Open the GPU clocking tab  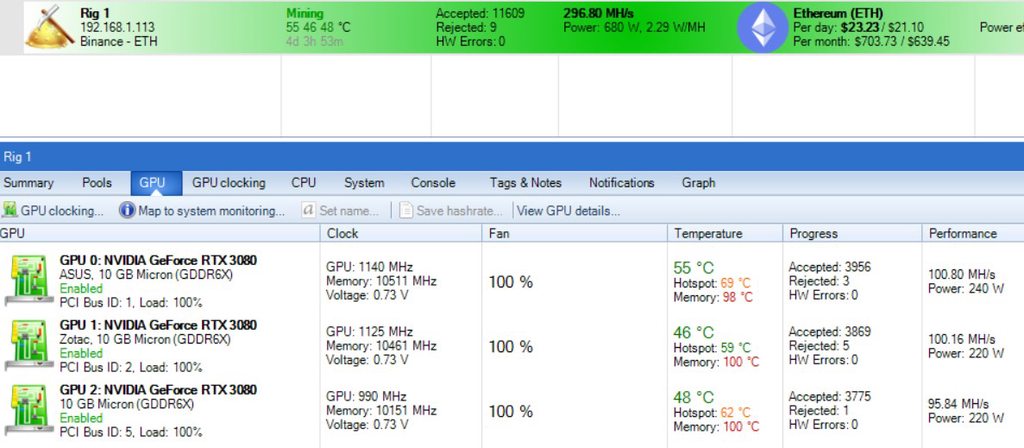click(229, 183)
